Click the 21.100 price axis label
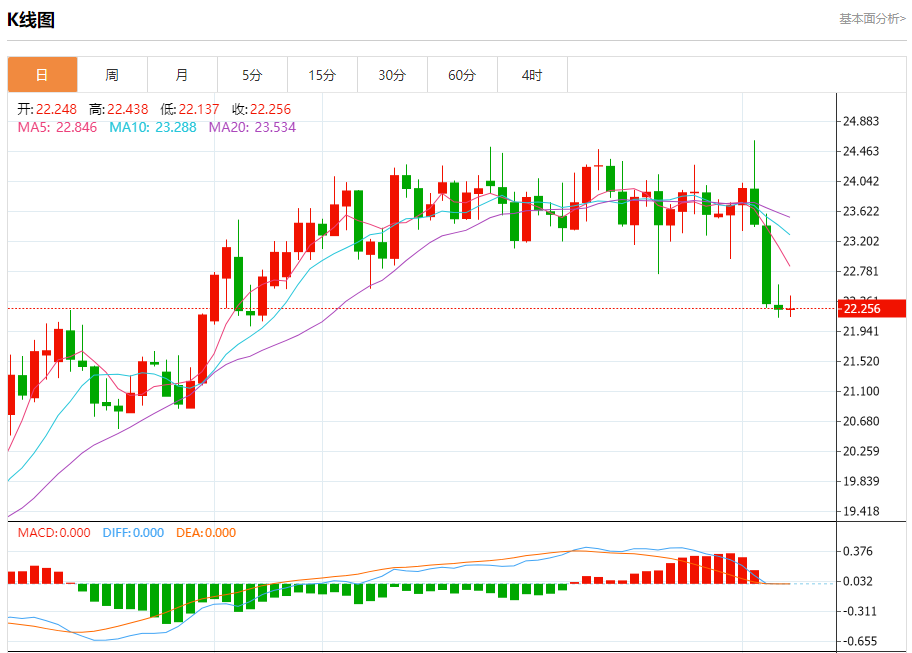The width and height of the screenshot is (912, 653). click(x=861, y=391)
